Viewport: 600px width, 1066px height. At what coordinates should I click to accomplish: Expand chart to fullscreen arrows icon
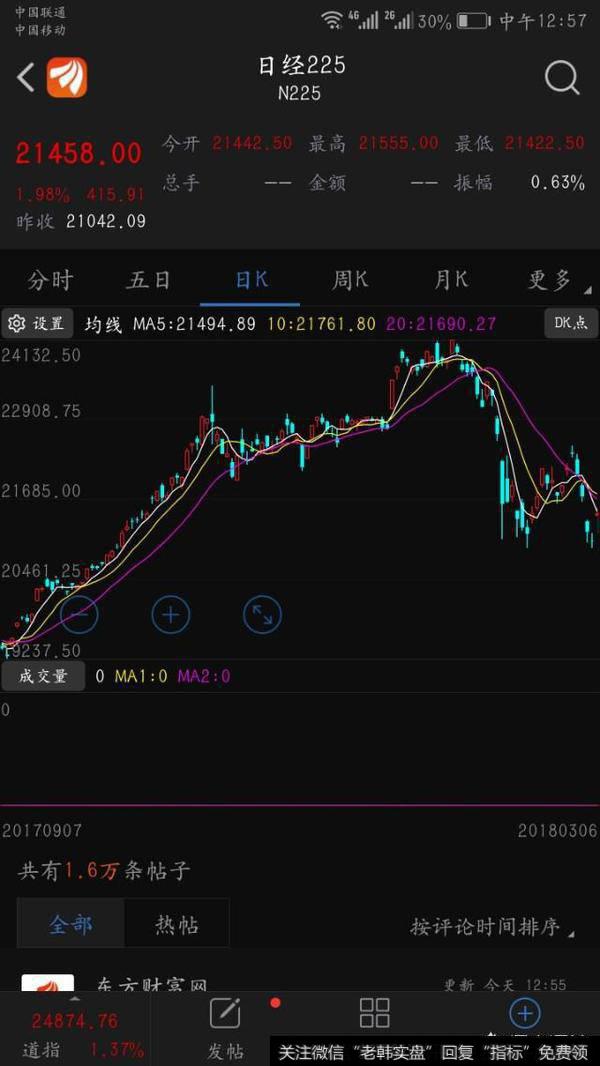pyautogui.click(x=262, y=615)
